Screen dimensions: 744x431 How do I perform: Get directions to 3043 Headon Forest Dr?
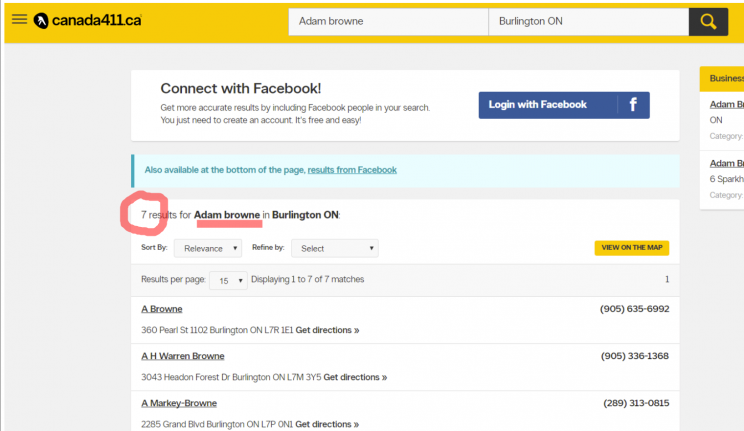coord(355,377)
